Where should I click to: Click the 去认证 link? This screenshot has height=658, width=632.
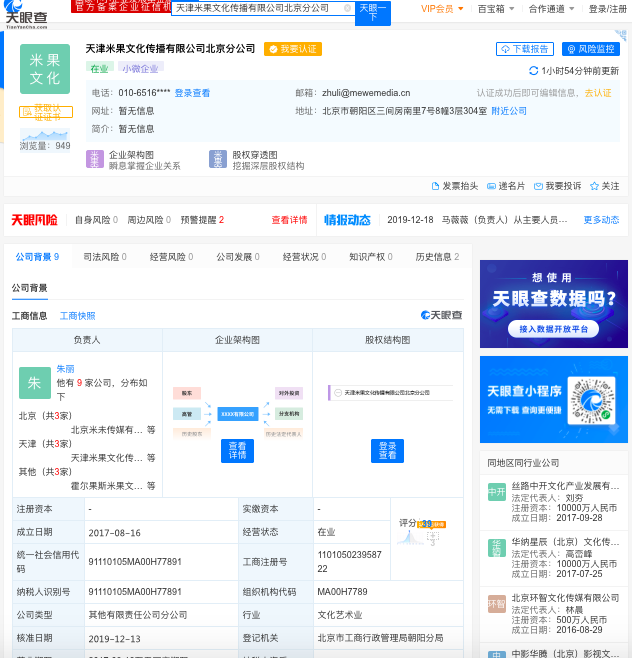tap(598, 93)
